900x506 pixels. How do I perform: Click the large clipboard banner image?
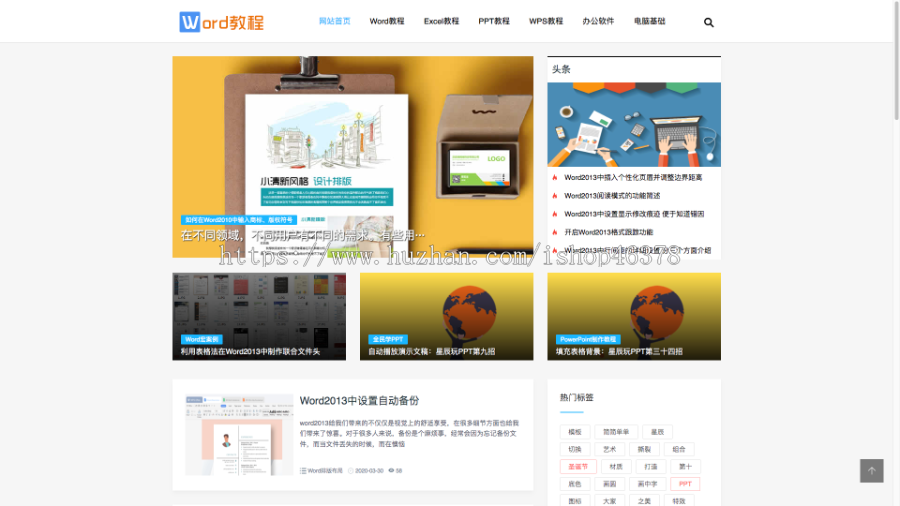coord(352,157)
